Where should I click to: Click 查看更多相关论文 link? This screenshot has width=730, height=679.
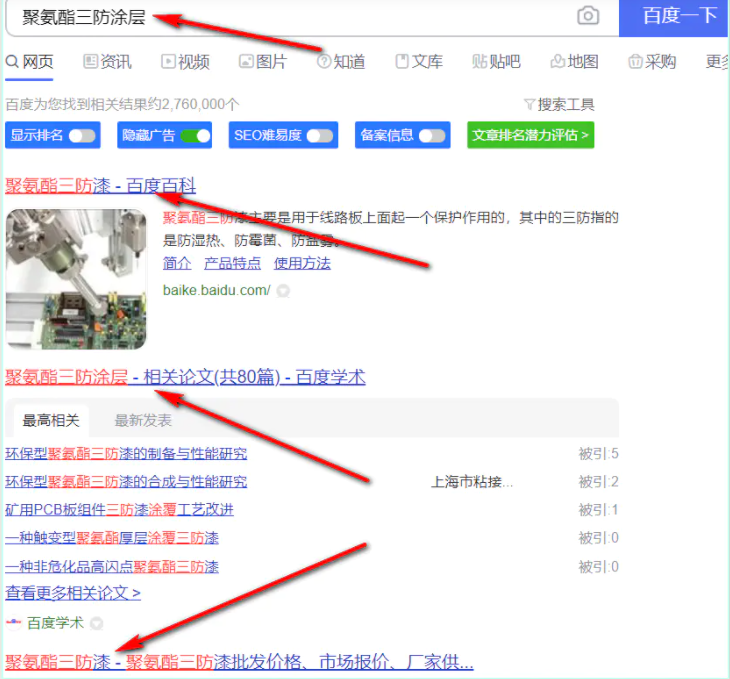tap(73, 593)
